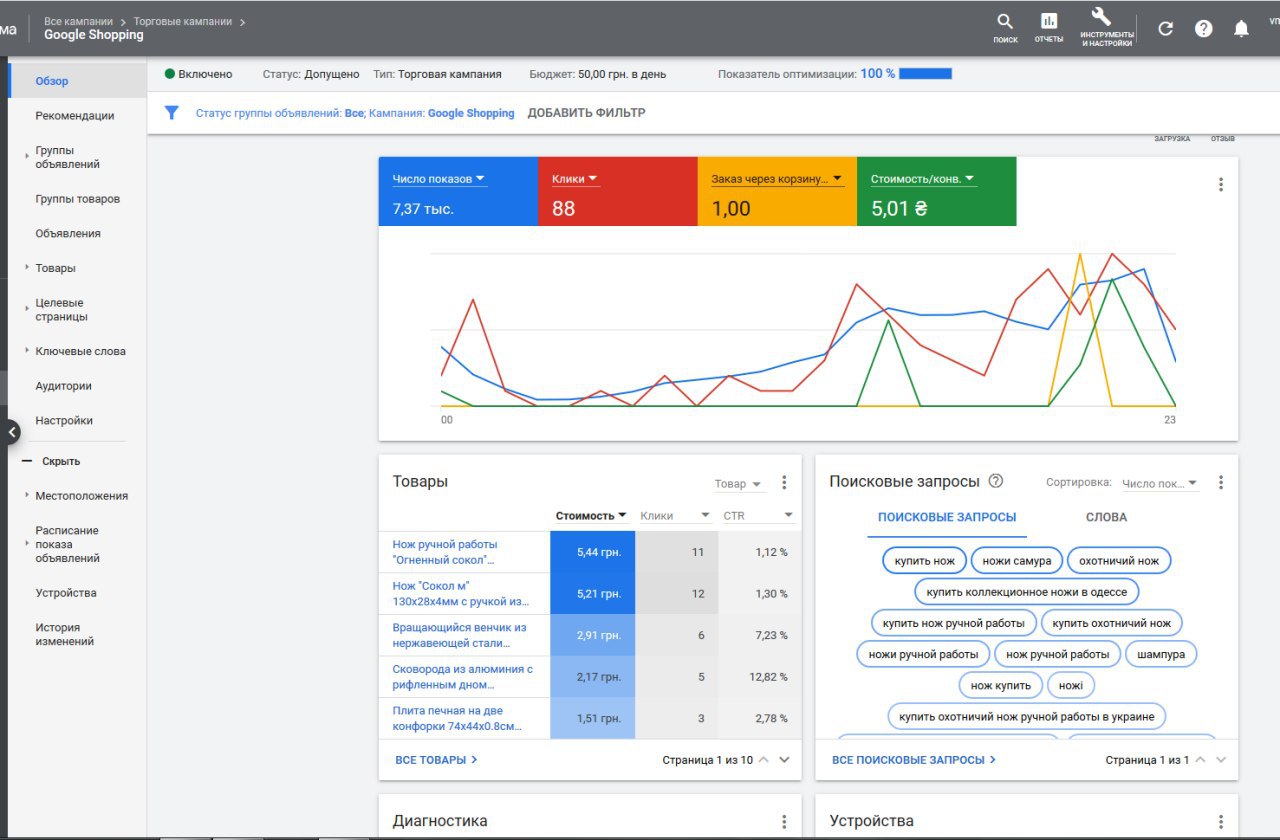Viewport: 1280px width, 840px height.
Task: Open the Товар dropdown in Товары card
Action: [738, 484]
